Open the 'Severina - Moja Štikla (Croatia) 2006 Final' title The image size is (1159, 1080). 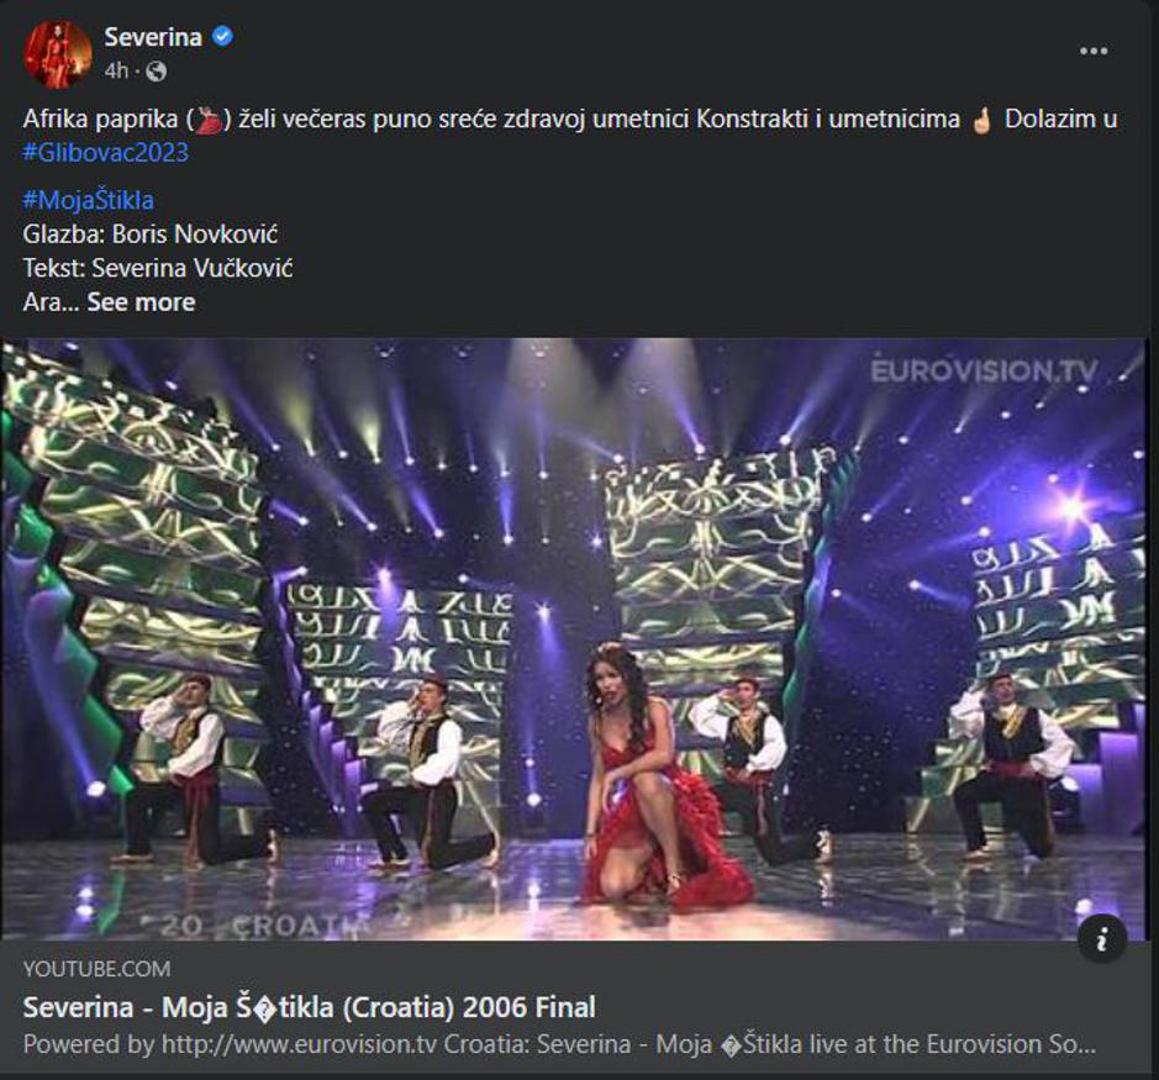309,1007
